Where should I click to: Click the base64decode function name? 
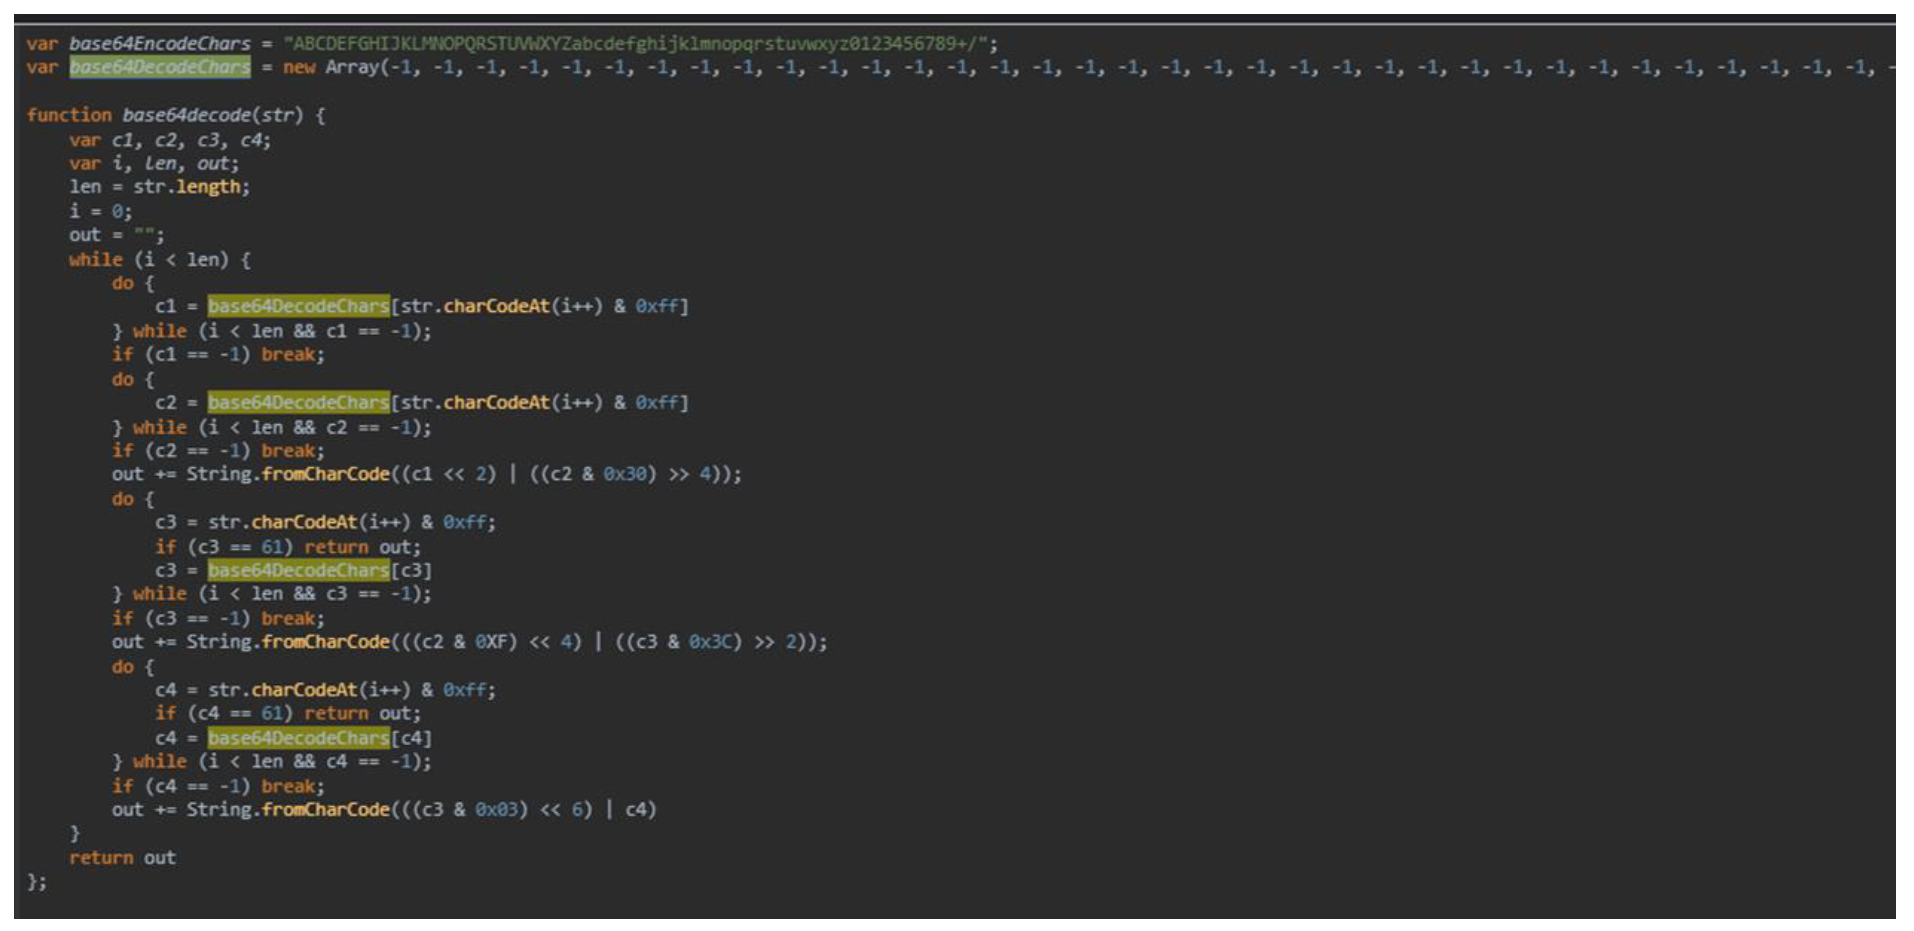[x=187, y=116]
